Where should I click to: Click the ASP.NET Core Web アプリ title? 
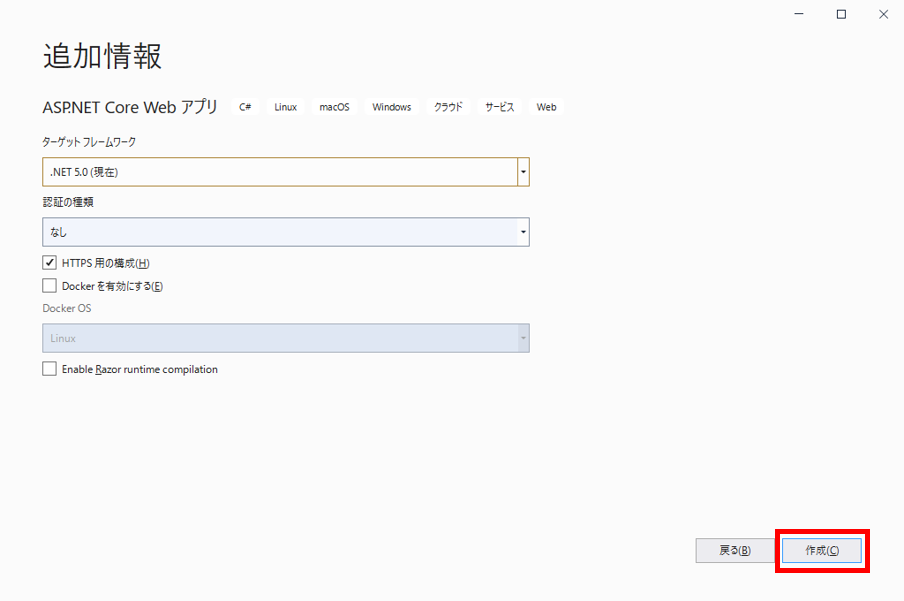point(130,107)
